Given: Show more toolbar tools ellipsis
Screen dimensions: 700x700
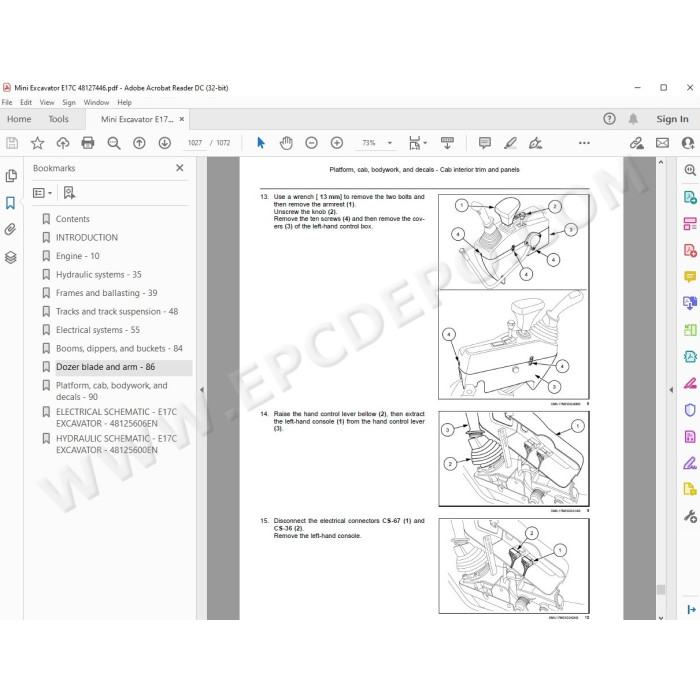Looking at the screenshot, I should pos(584,143).
